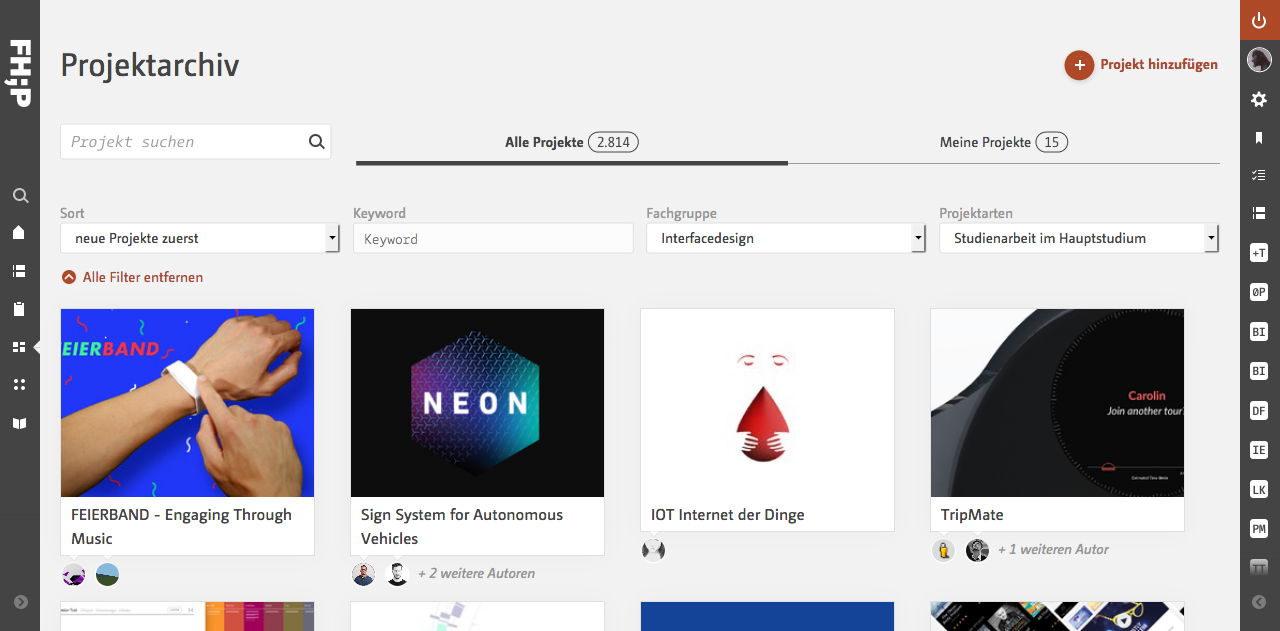Click the FH;P logo in left sidebar

[19, 73]
